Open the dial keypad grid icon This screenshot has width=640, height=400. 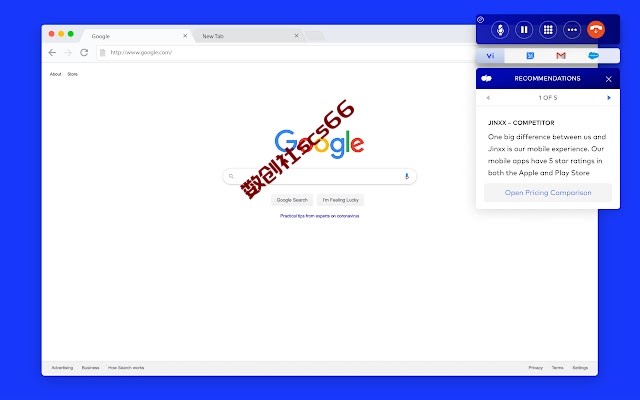pos(548,30)
